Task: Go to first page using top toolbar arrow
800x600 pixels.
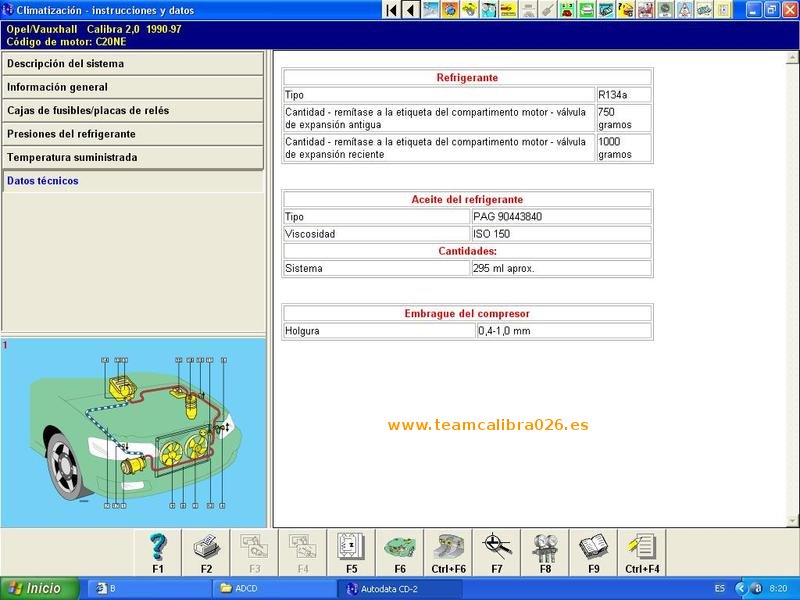Action: (x=391, y=10)
